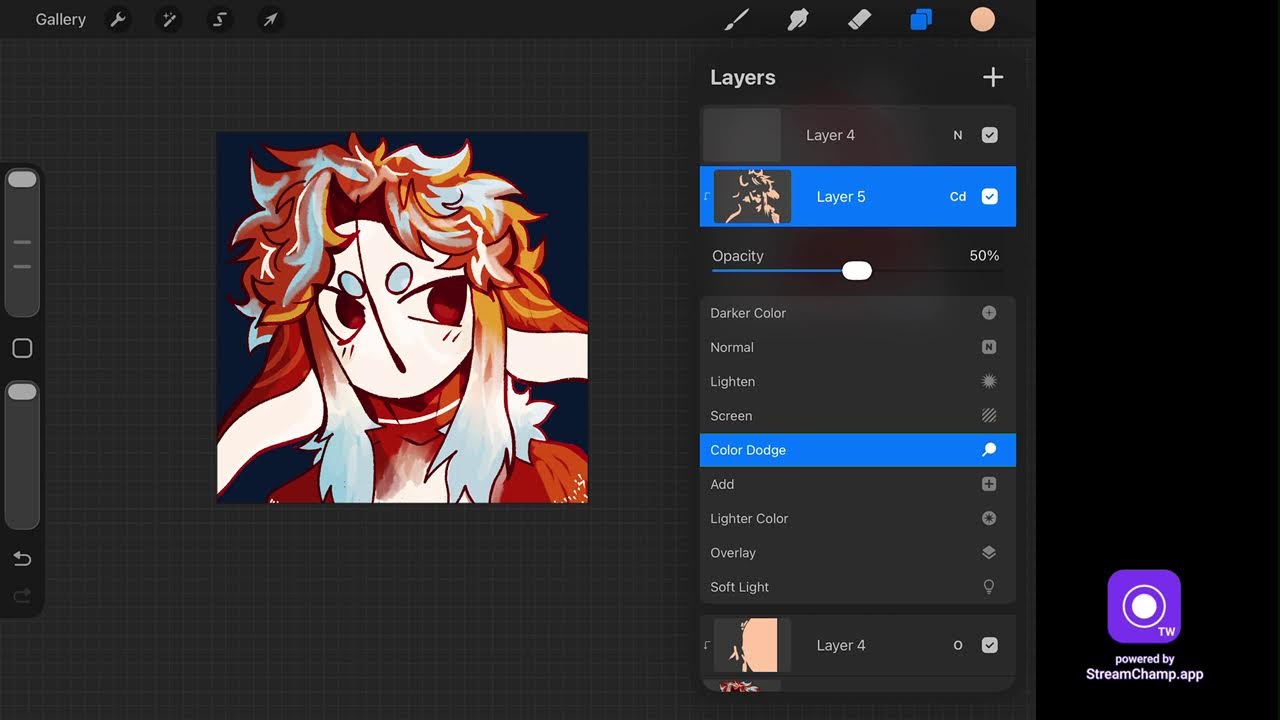Screen dimensions: 1280x720
Task: Move the layer Opacity slider knob
Action: (x=857, y=271)
